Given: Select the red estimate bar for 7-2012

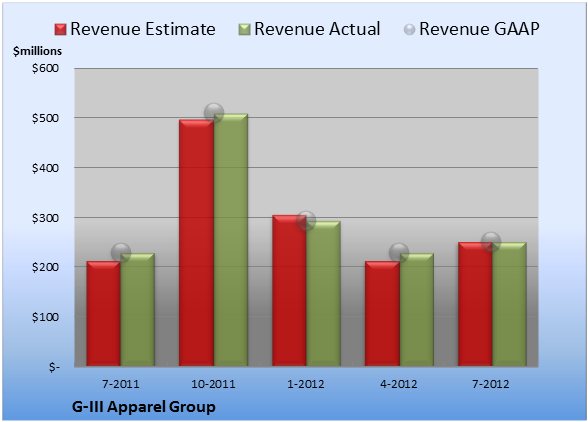Looking at the screenshot, I should 475,304.
